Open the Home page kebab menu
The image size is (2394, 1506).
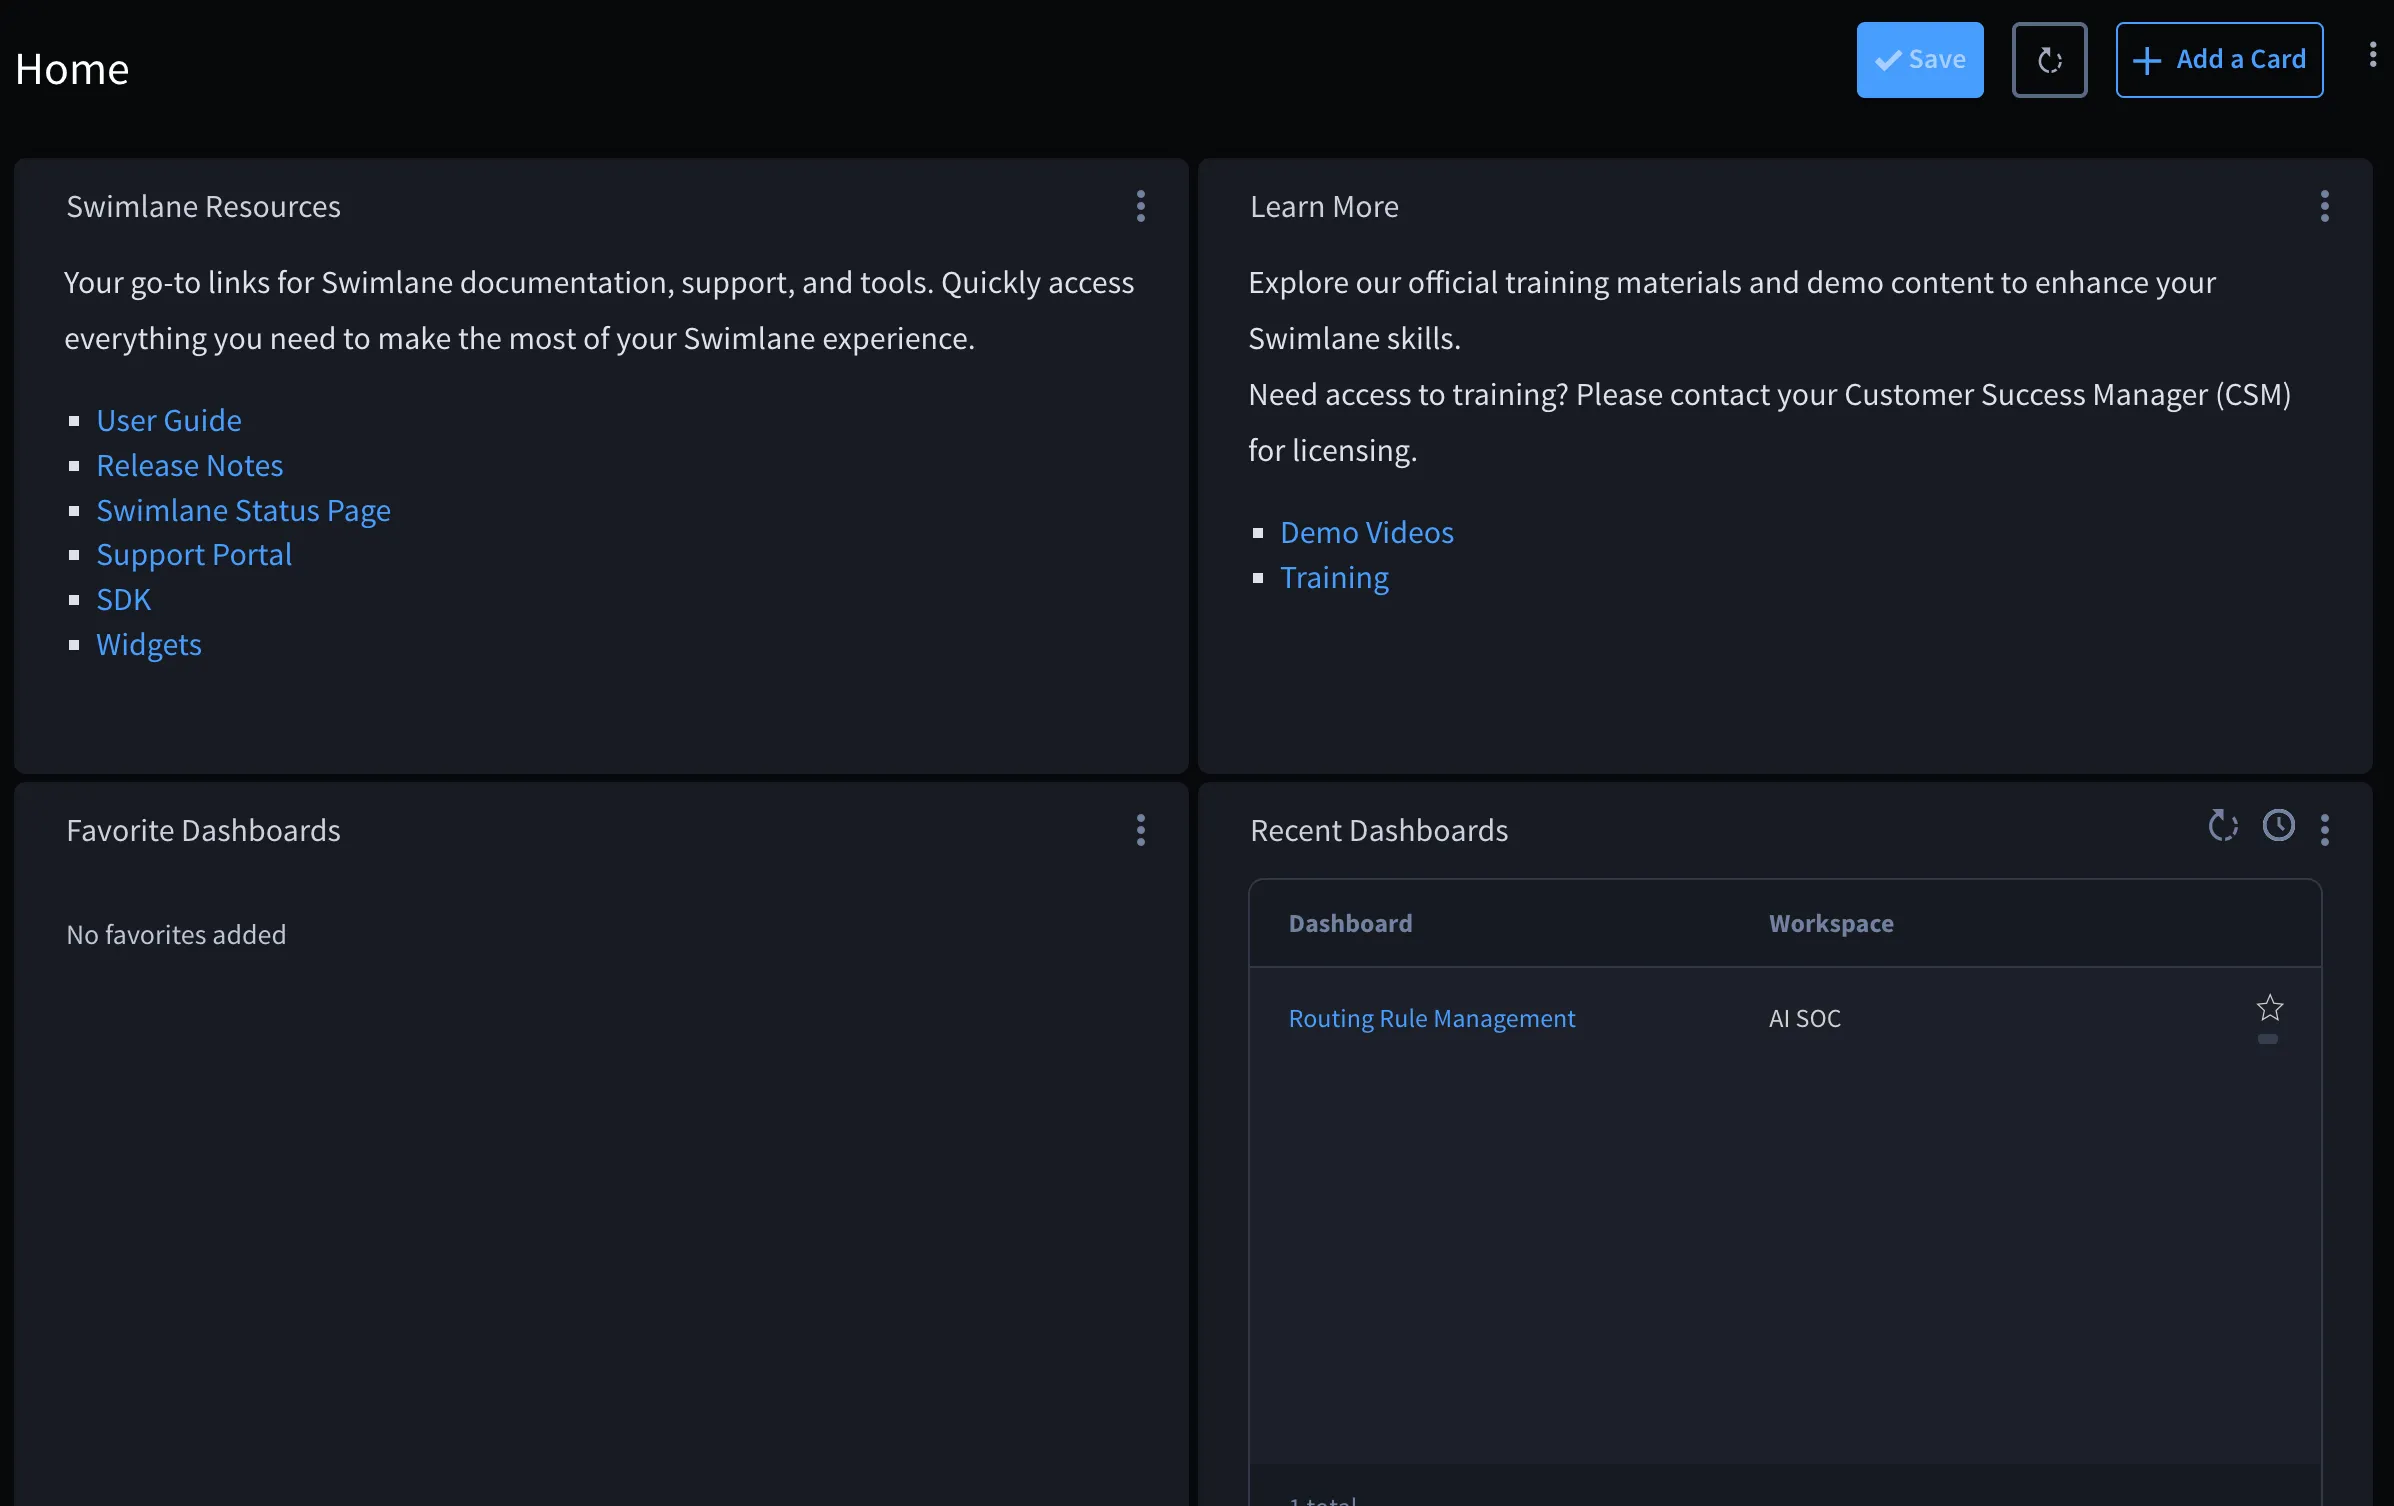(2372, 55)
